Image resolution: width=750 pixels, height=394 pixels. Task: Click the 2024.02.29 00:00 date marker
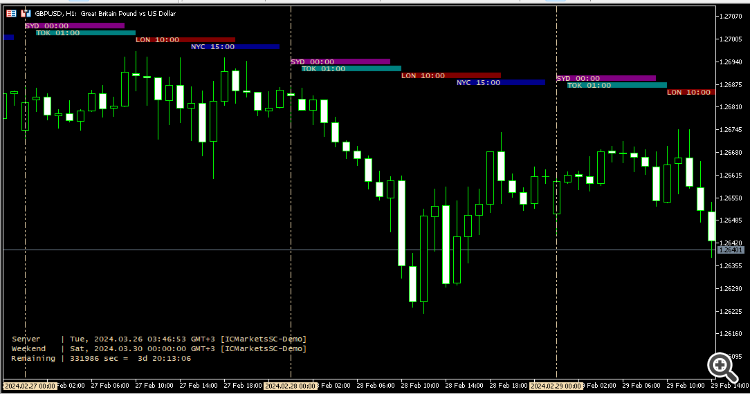point(556,385)
